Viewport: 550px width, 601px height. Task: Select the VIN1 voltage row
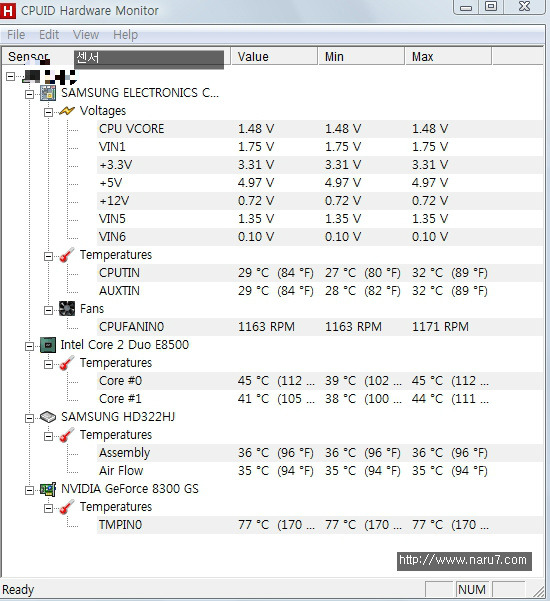(320, 147)
